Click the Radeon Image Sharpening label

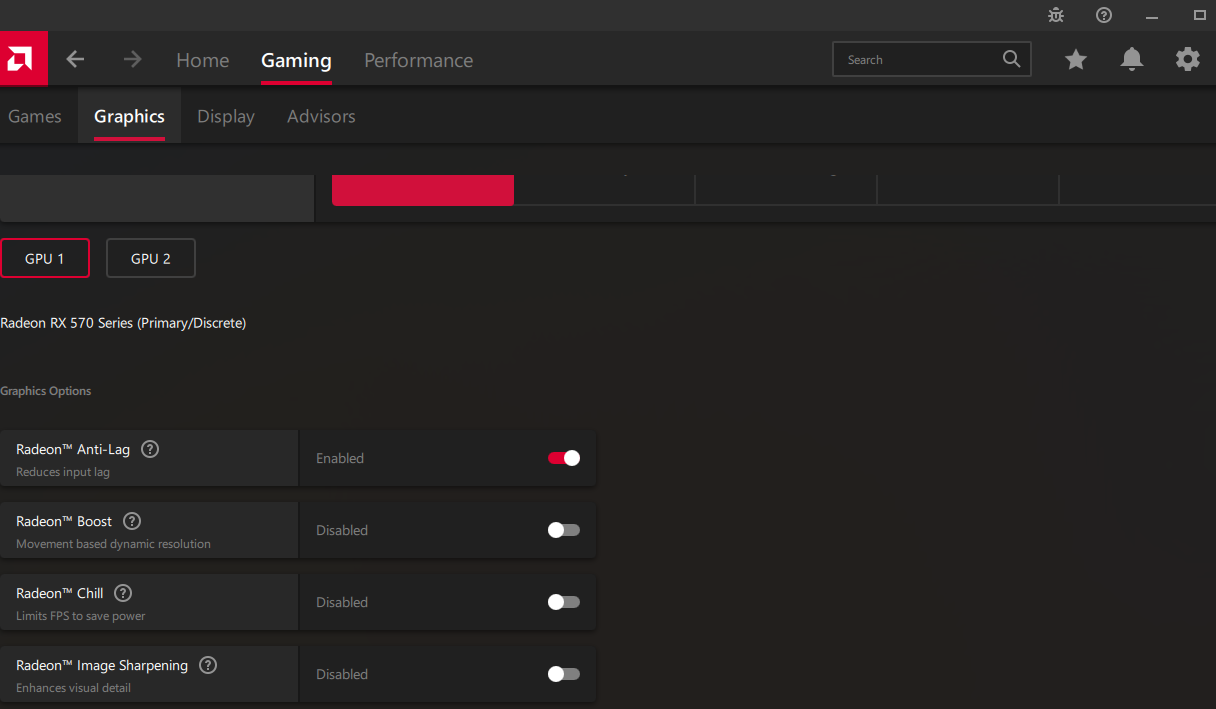pos(102,665)
